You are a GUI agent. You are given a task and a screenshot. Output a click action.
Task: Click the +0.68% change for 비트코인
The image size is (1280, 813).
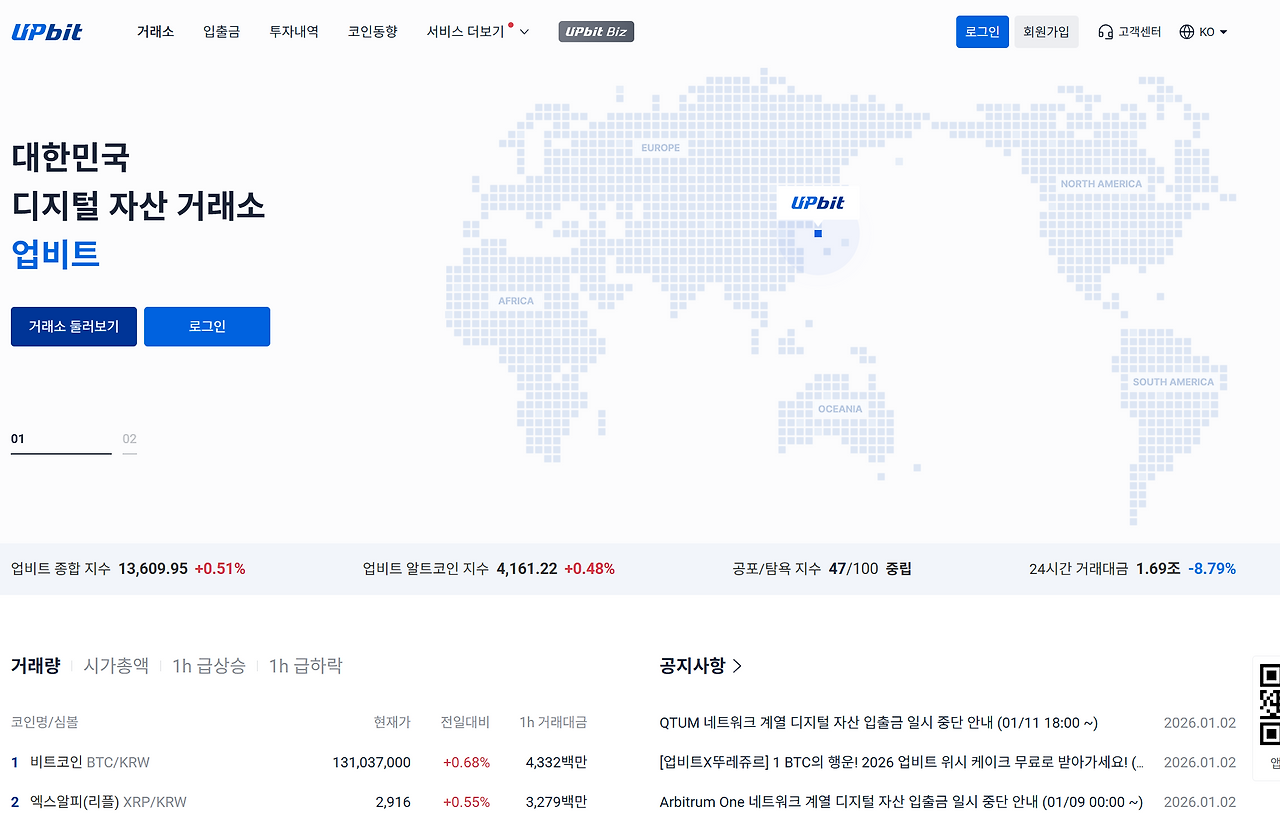467,762
